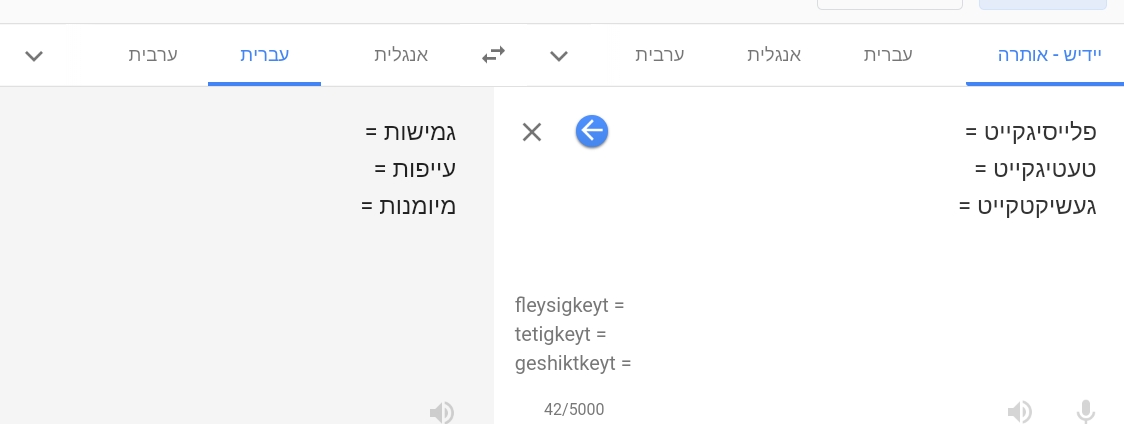Set target language to אנגלית
1124x424 pixels.
(400, 55)
